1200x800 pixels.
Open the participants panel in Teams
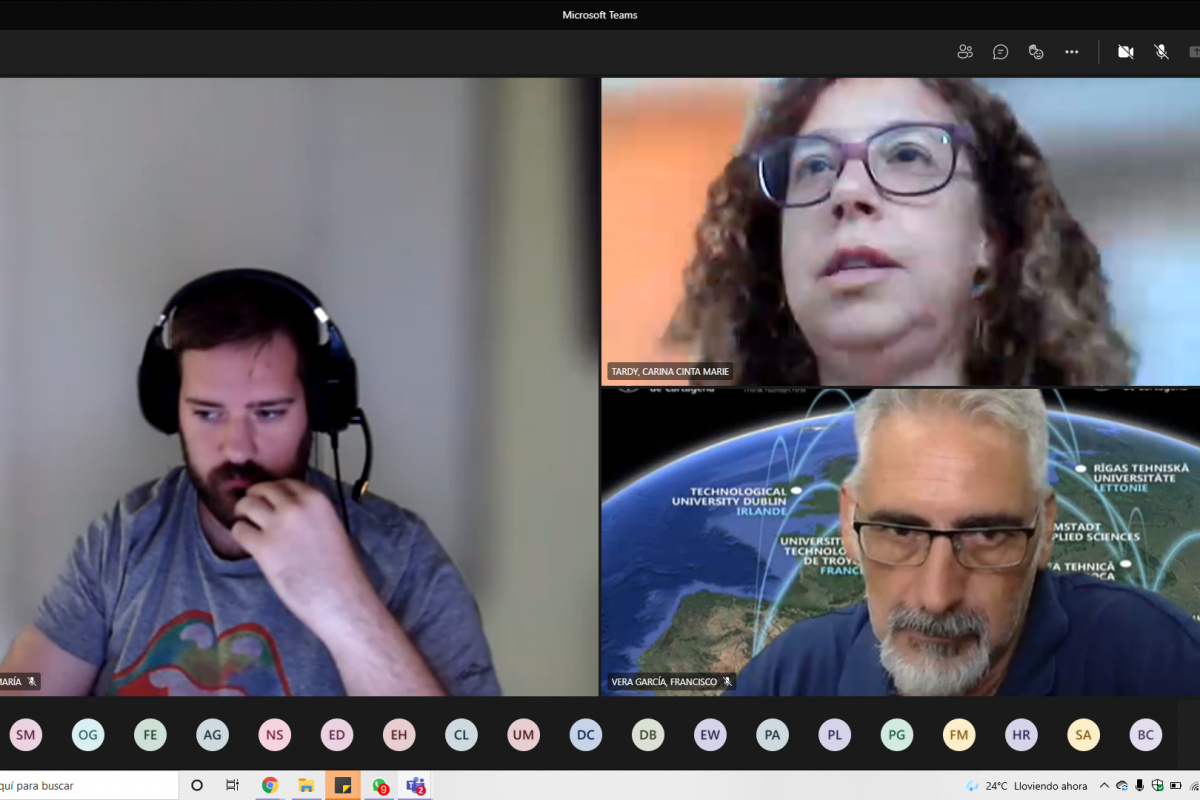pyautogui.click(x=965, y=52)
